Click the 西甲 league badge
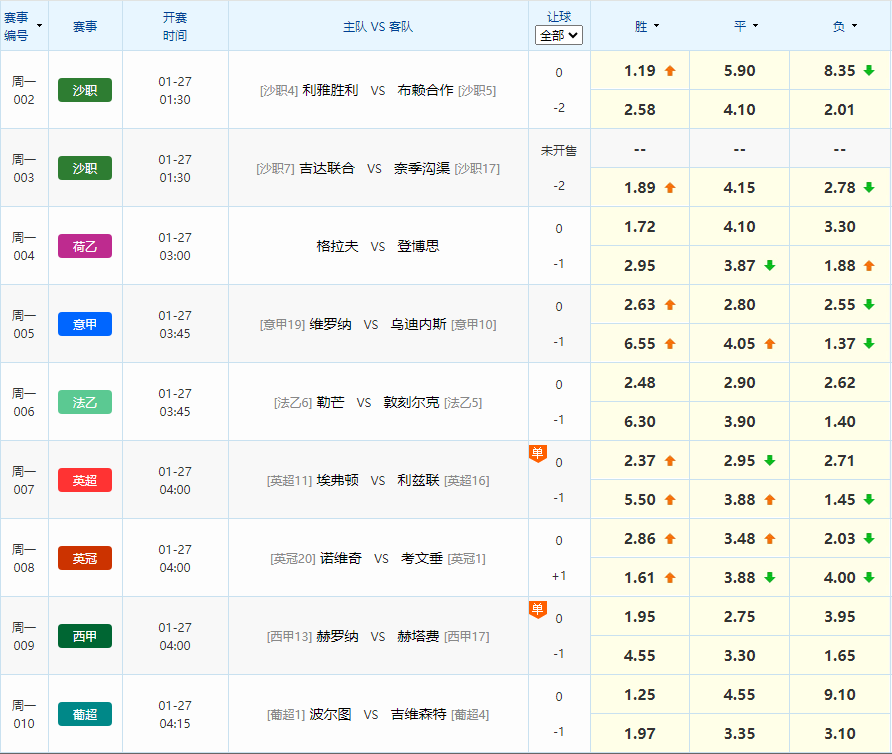Screen dimensions: 892x754 coord(85,636)
